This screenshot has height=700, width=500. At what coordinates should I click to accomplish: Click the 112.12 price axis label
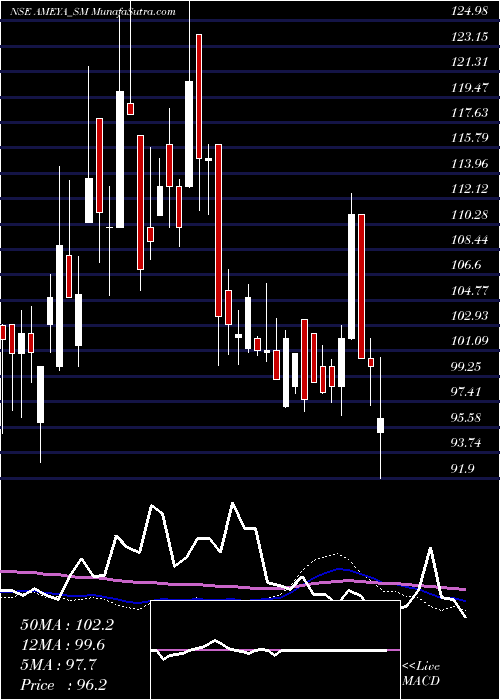click(x=469, y=189)
